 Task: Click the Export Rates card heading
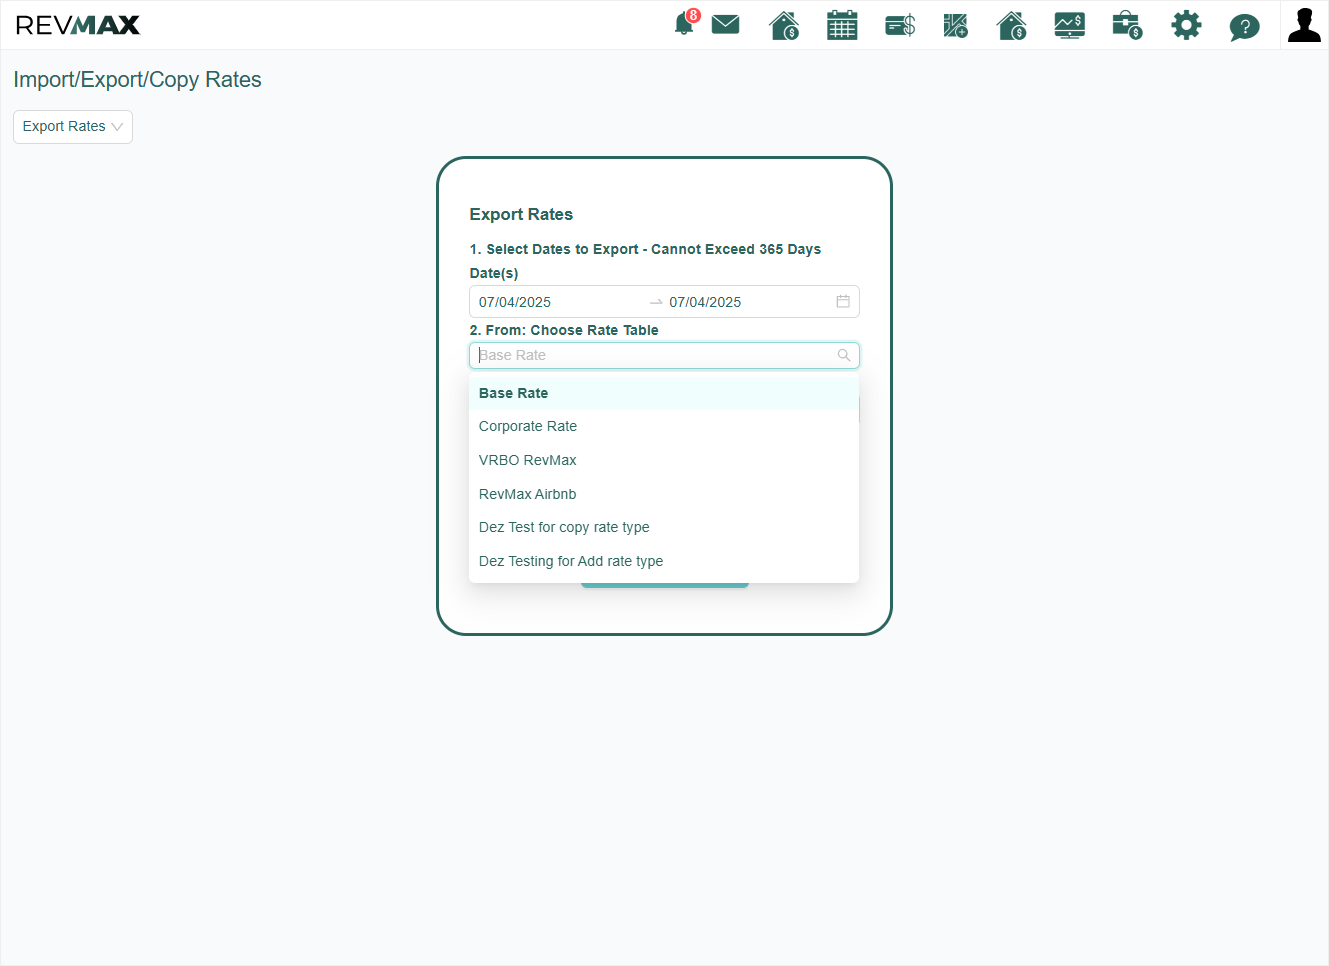pyautogui.click(x=521, y=214)
